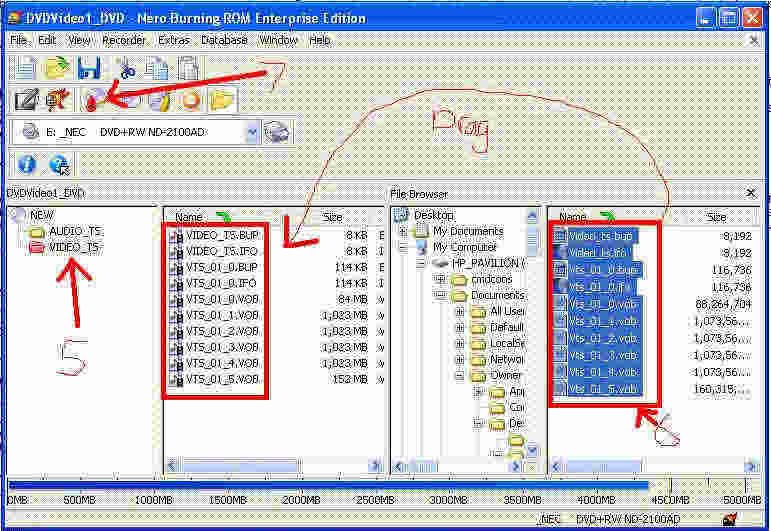
Task: Click the orange disc toolbar icon
Action: [190, 100]
